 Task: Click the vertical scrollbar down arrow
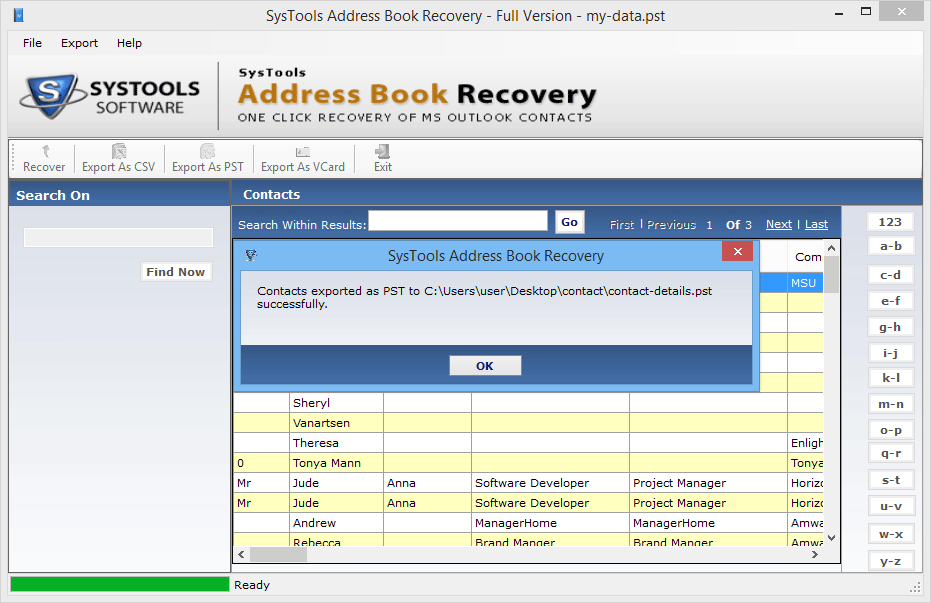831,538
